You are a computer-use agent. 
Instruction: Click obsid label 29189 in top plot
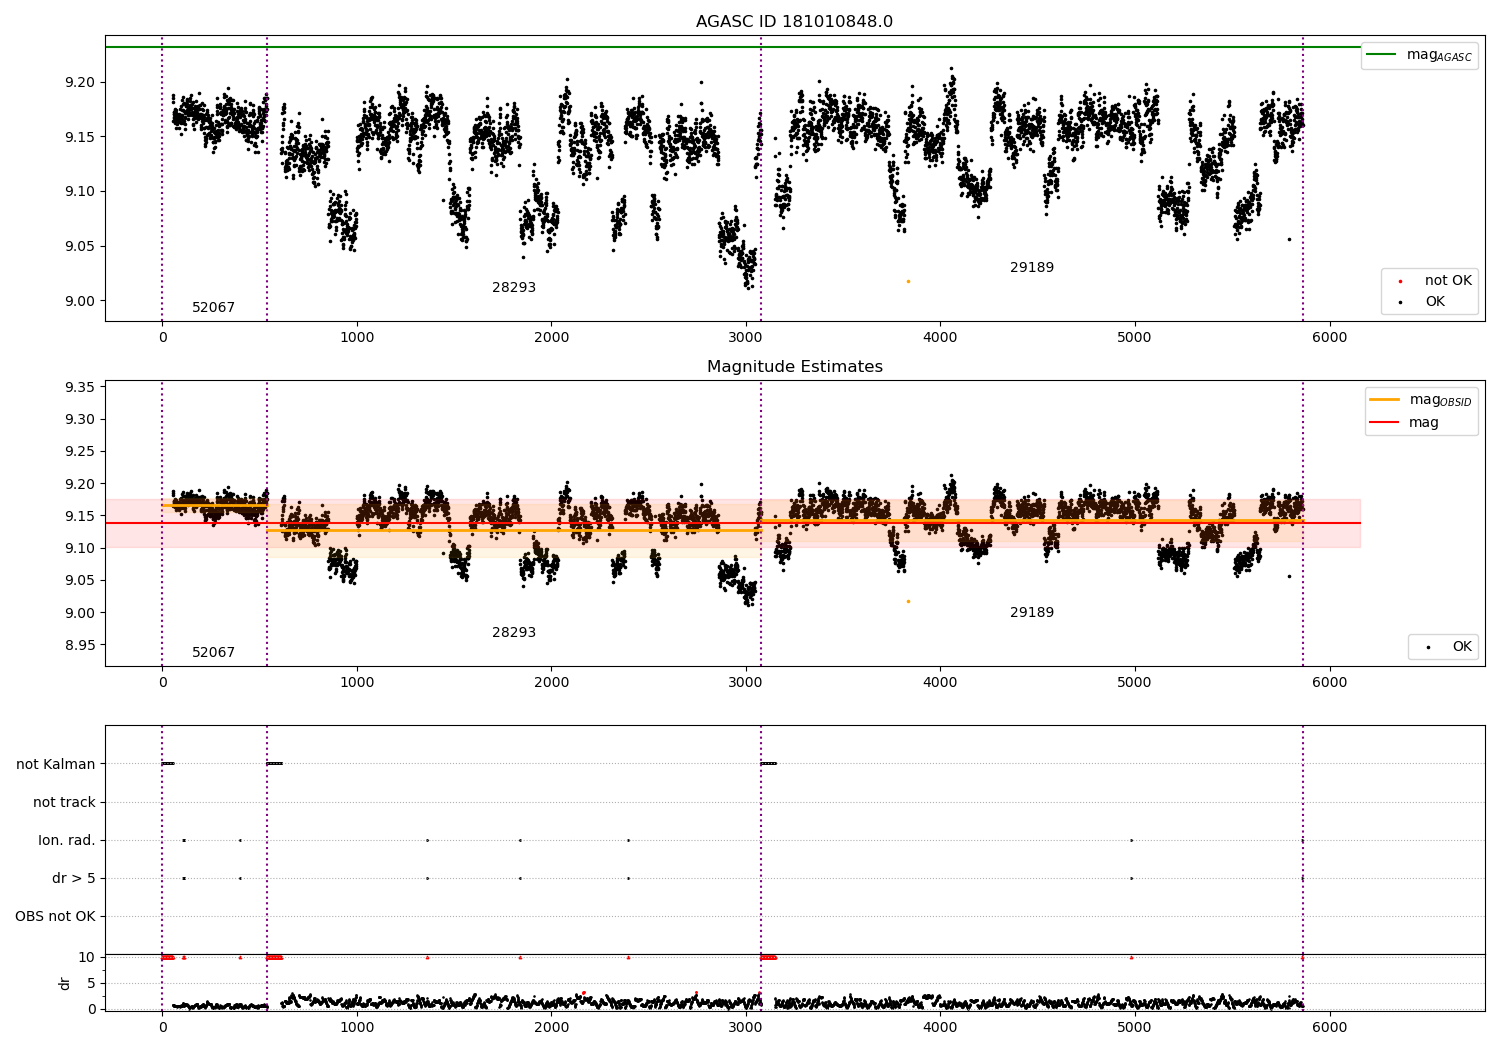(1032, 267)
